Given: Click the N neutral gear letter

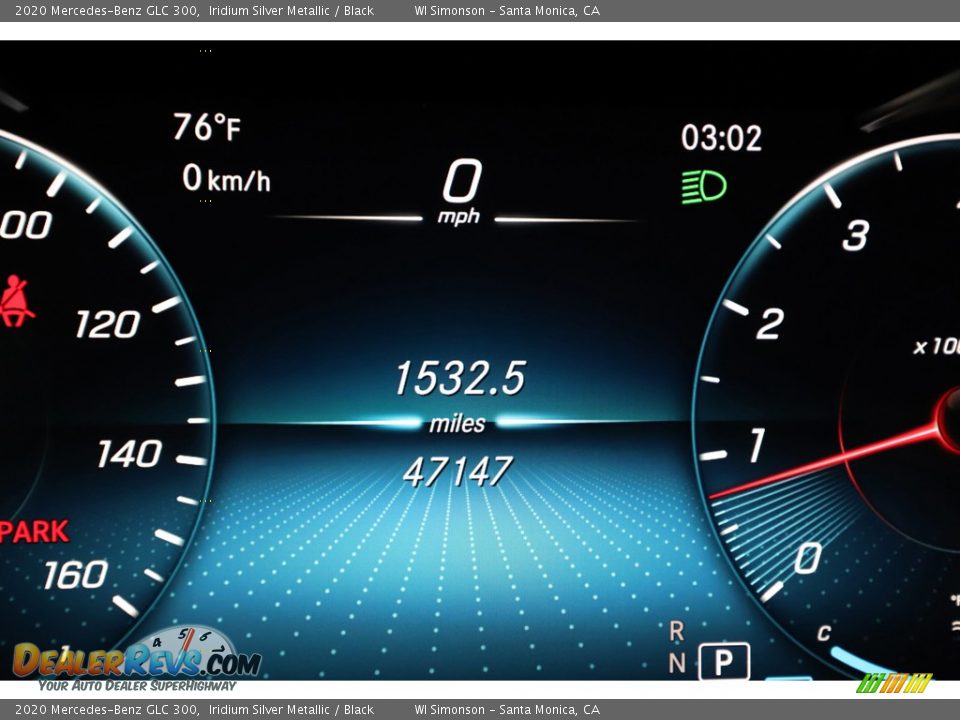Looking at the screenshot, I should (x=677, y=662).
